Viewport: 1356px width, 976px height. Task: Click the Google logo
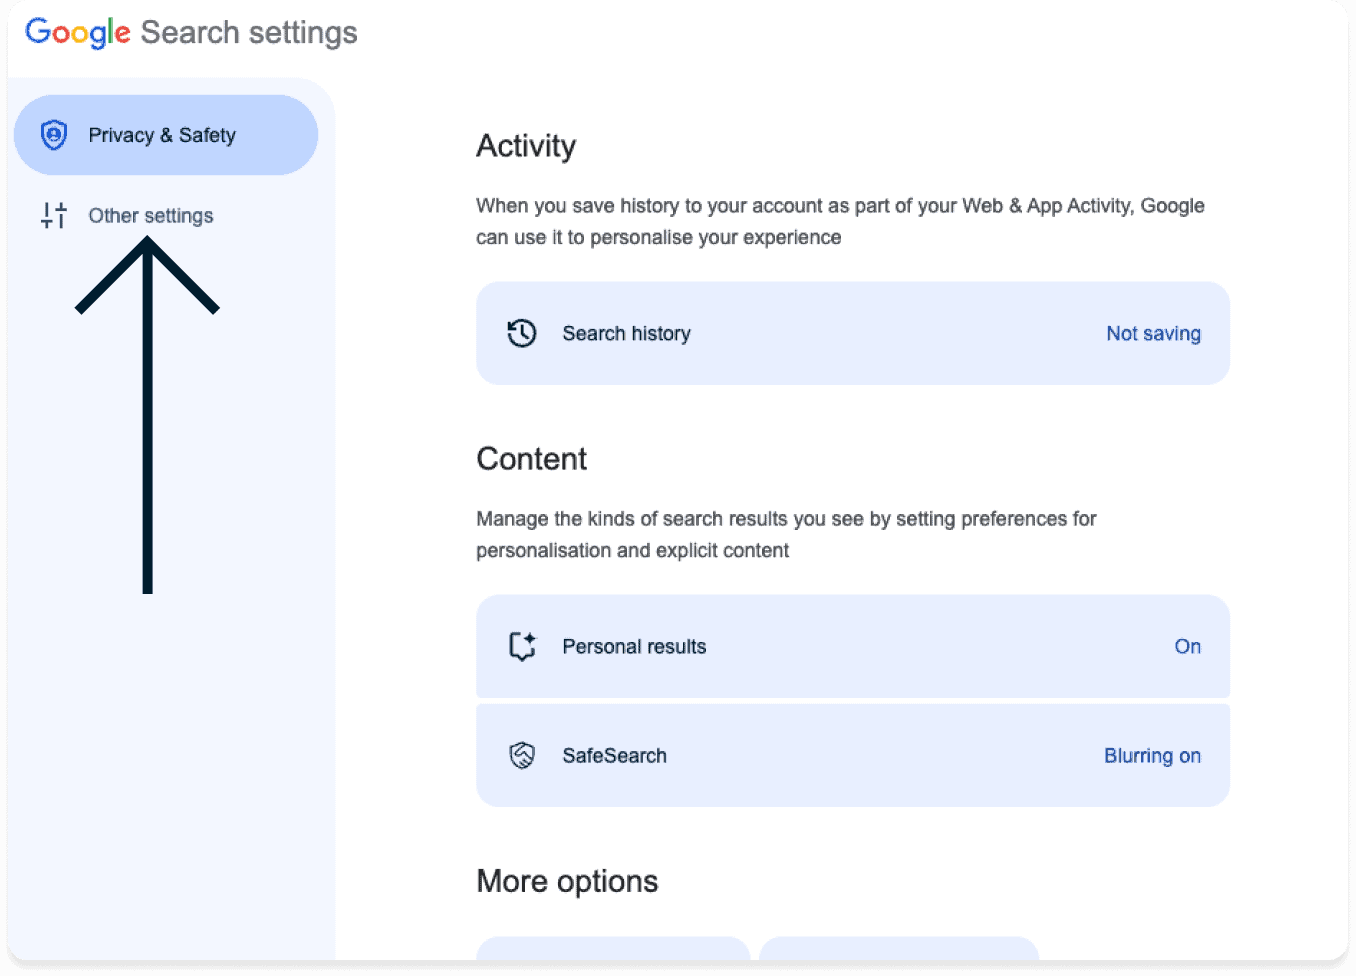(x=77, y=32)
